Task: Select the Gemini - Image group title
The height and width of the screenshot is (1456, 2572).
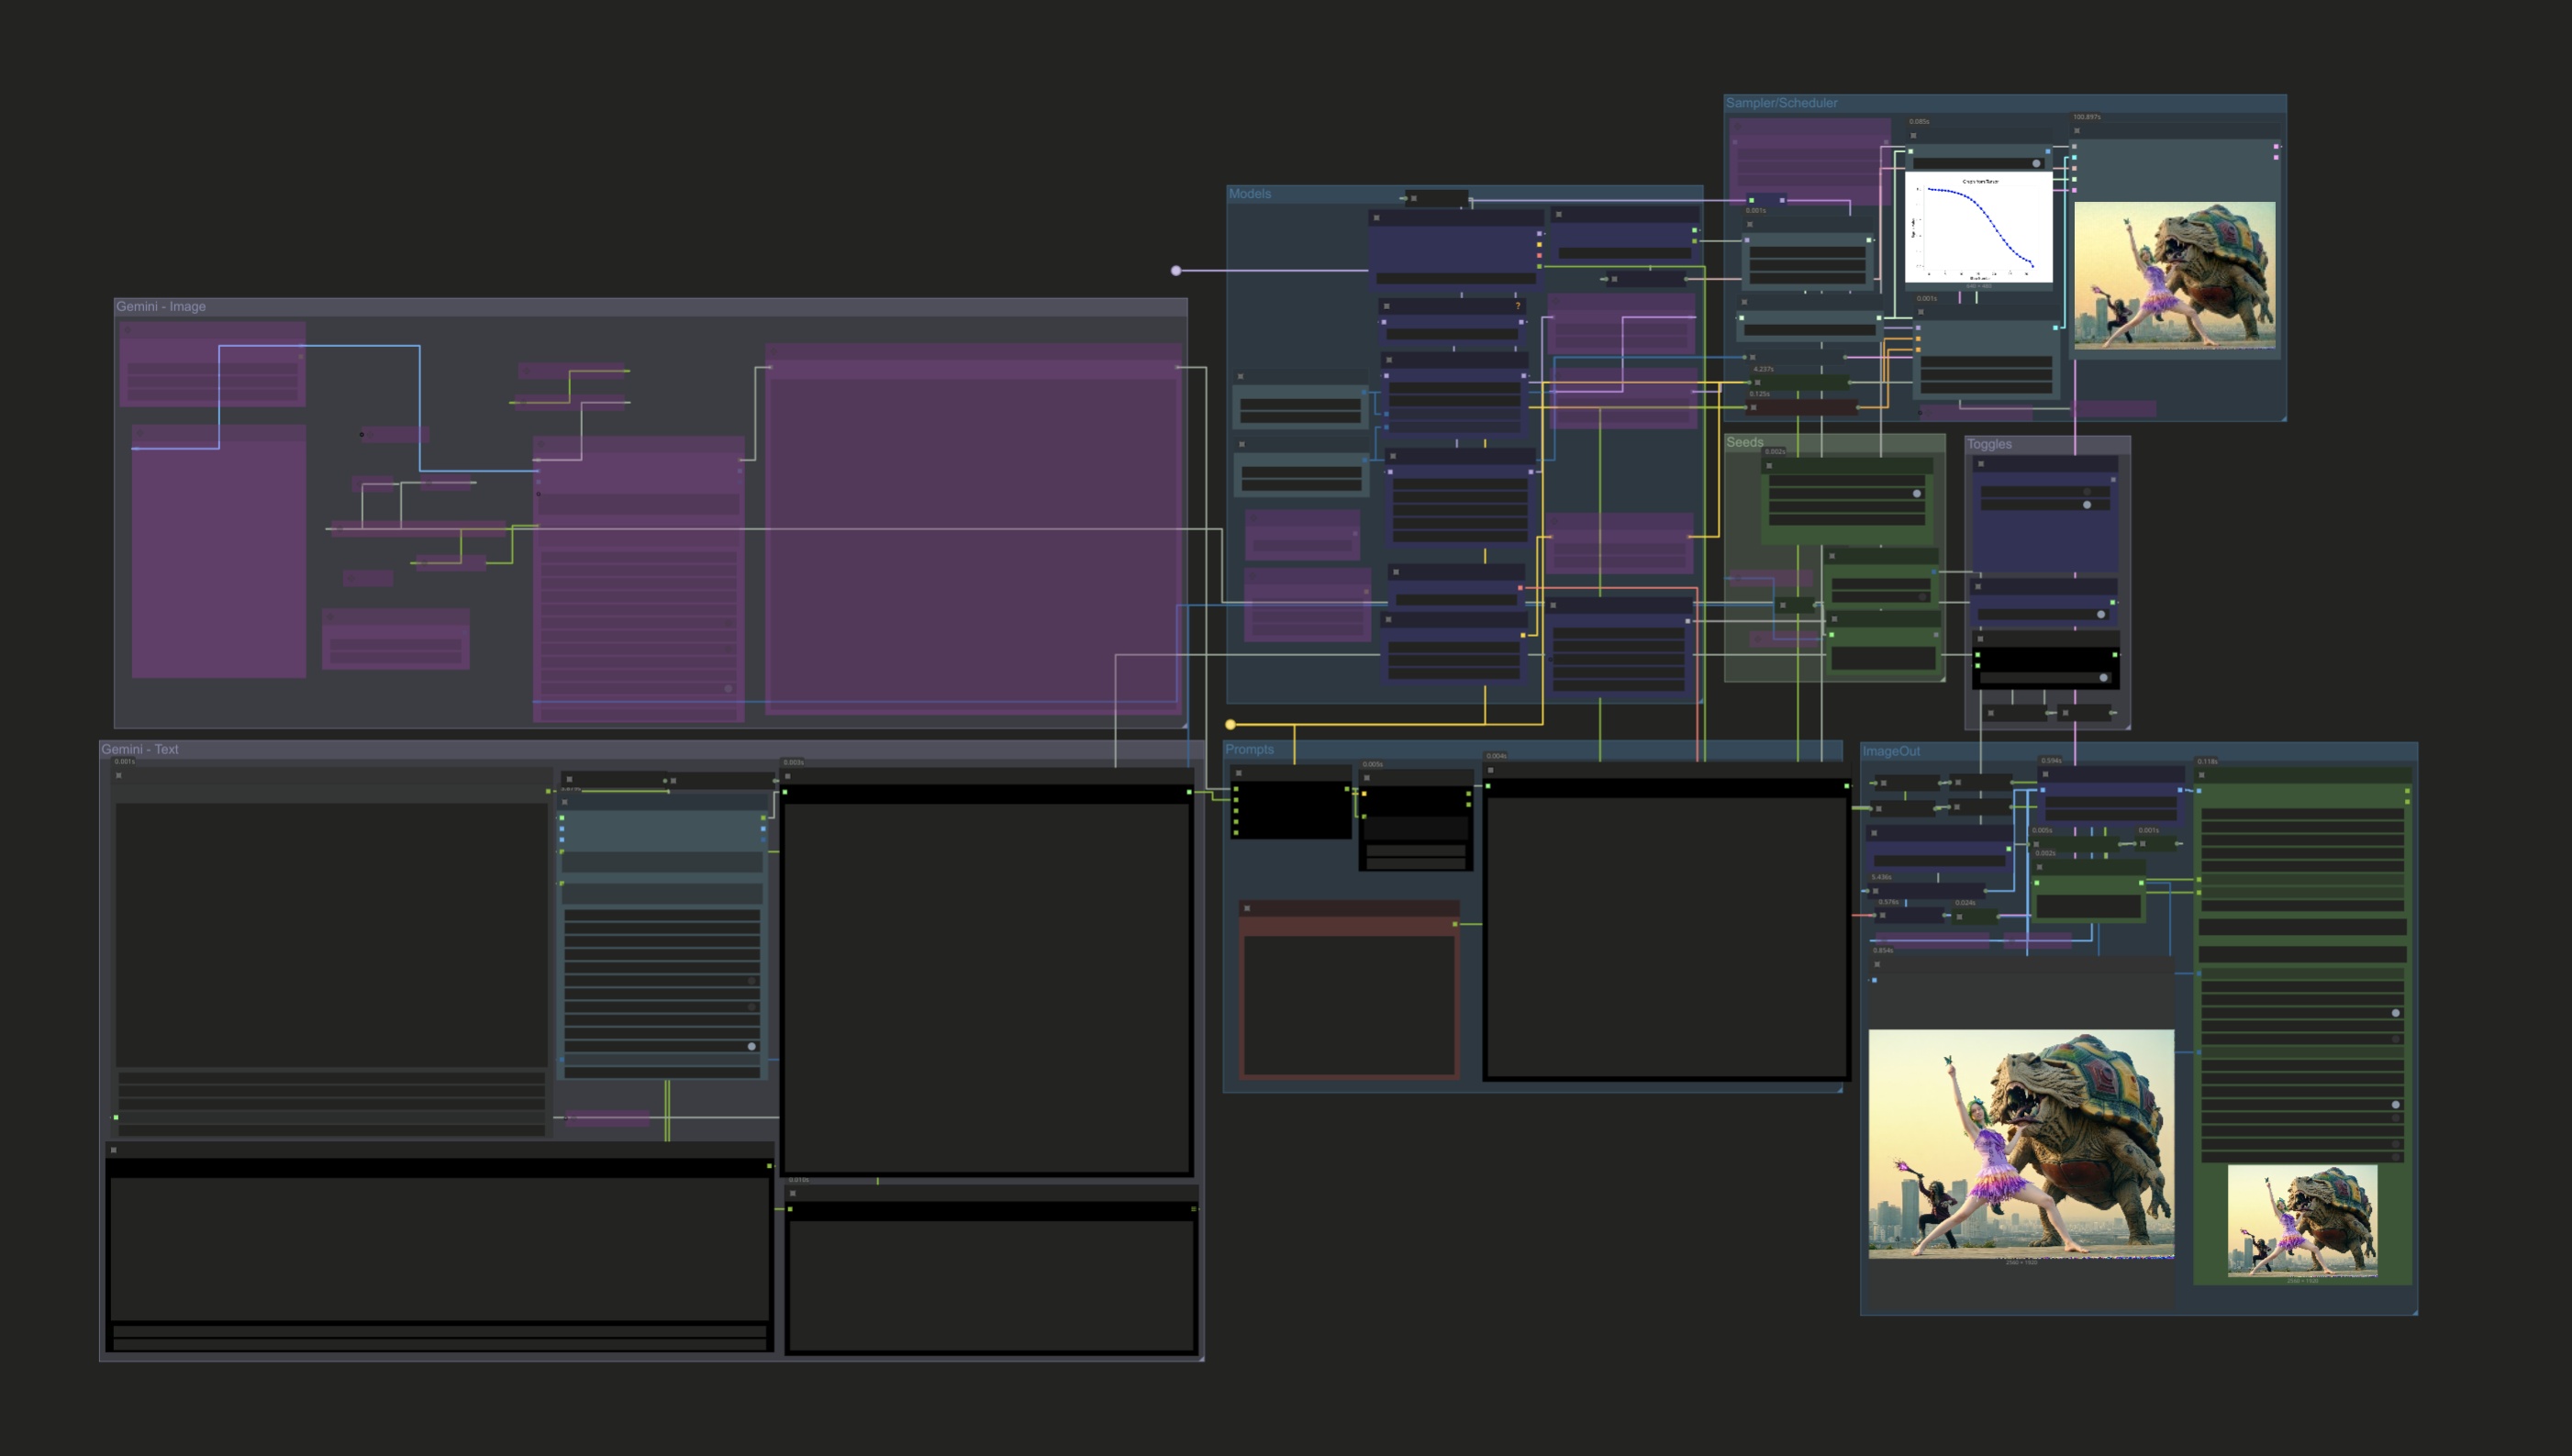Action: point(161,307)
